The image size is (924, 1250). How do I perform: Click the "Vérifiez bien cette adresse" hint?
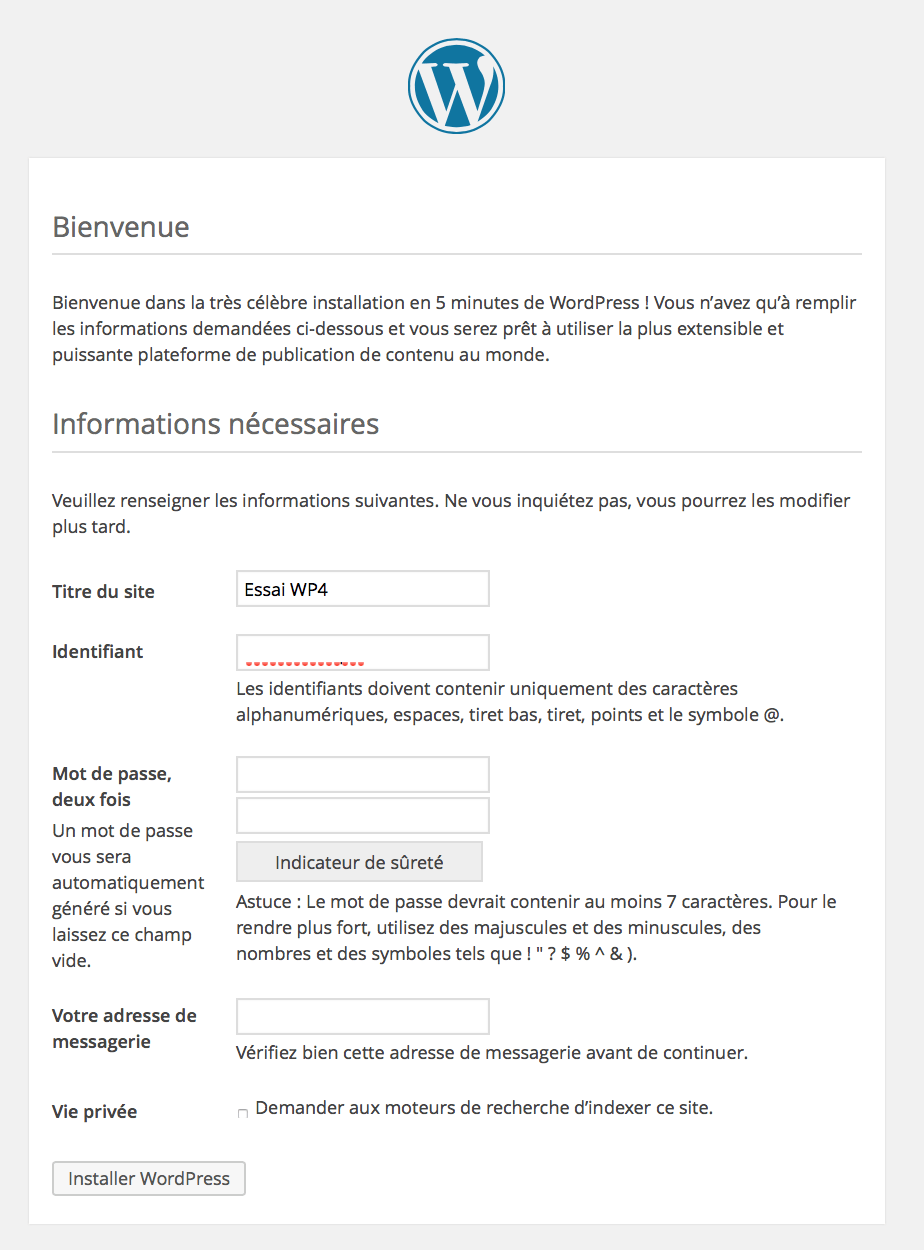[491, 1053]
